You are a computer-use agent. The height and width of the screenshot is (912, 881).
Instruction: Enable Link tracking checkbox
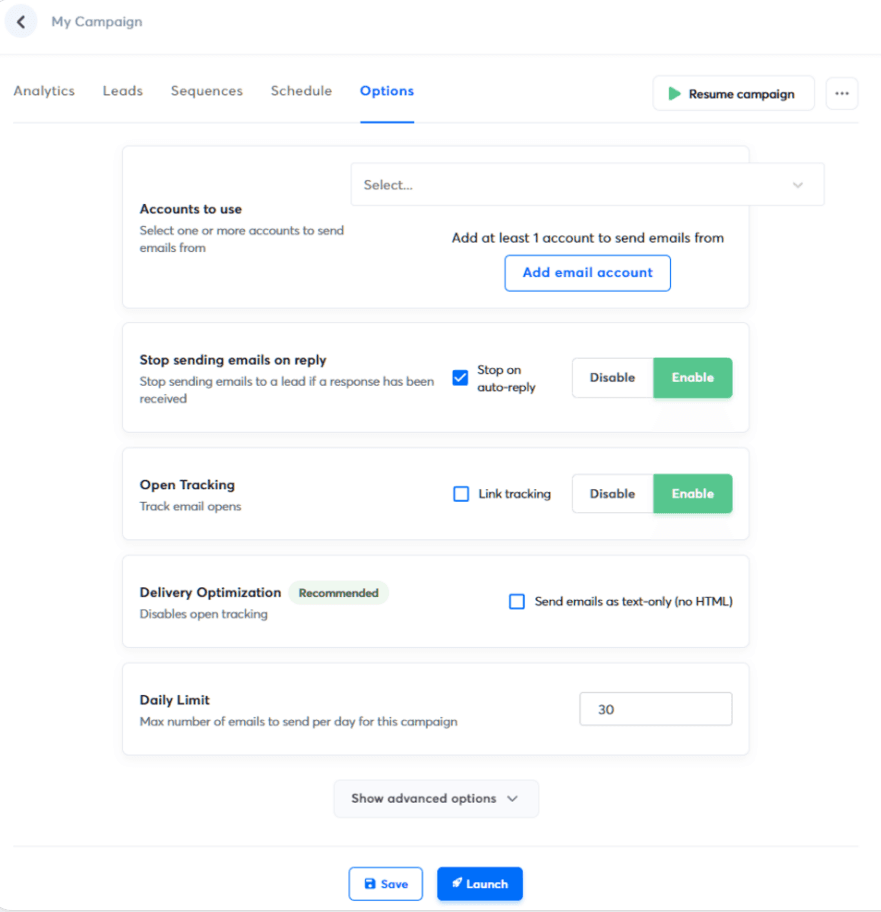point(461,493)
